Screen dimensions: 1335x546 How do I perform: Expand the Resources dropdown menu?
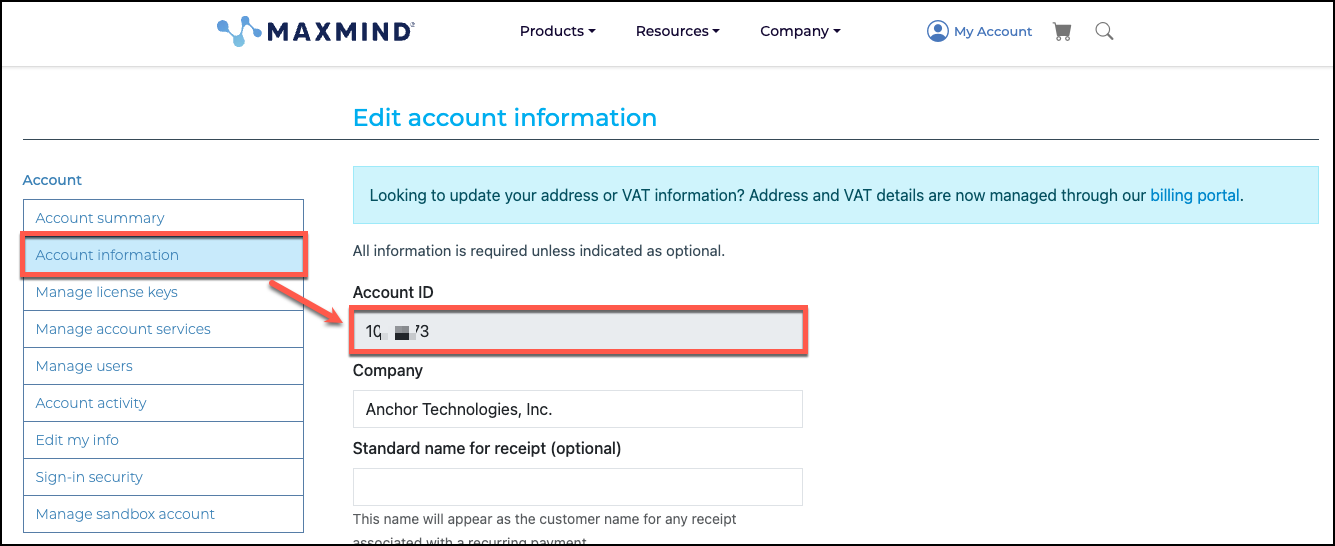click(677, 31)
